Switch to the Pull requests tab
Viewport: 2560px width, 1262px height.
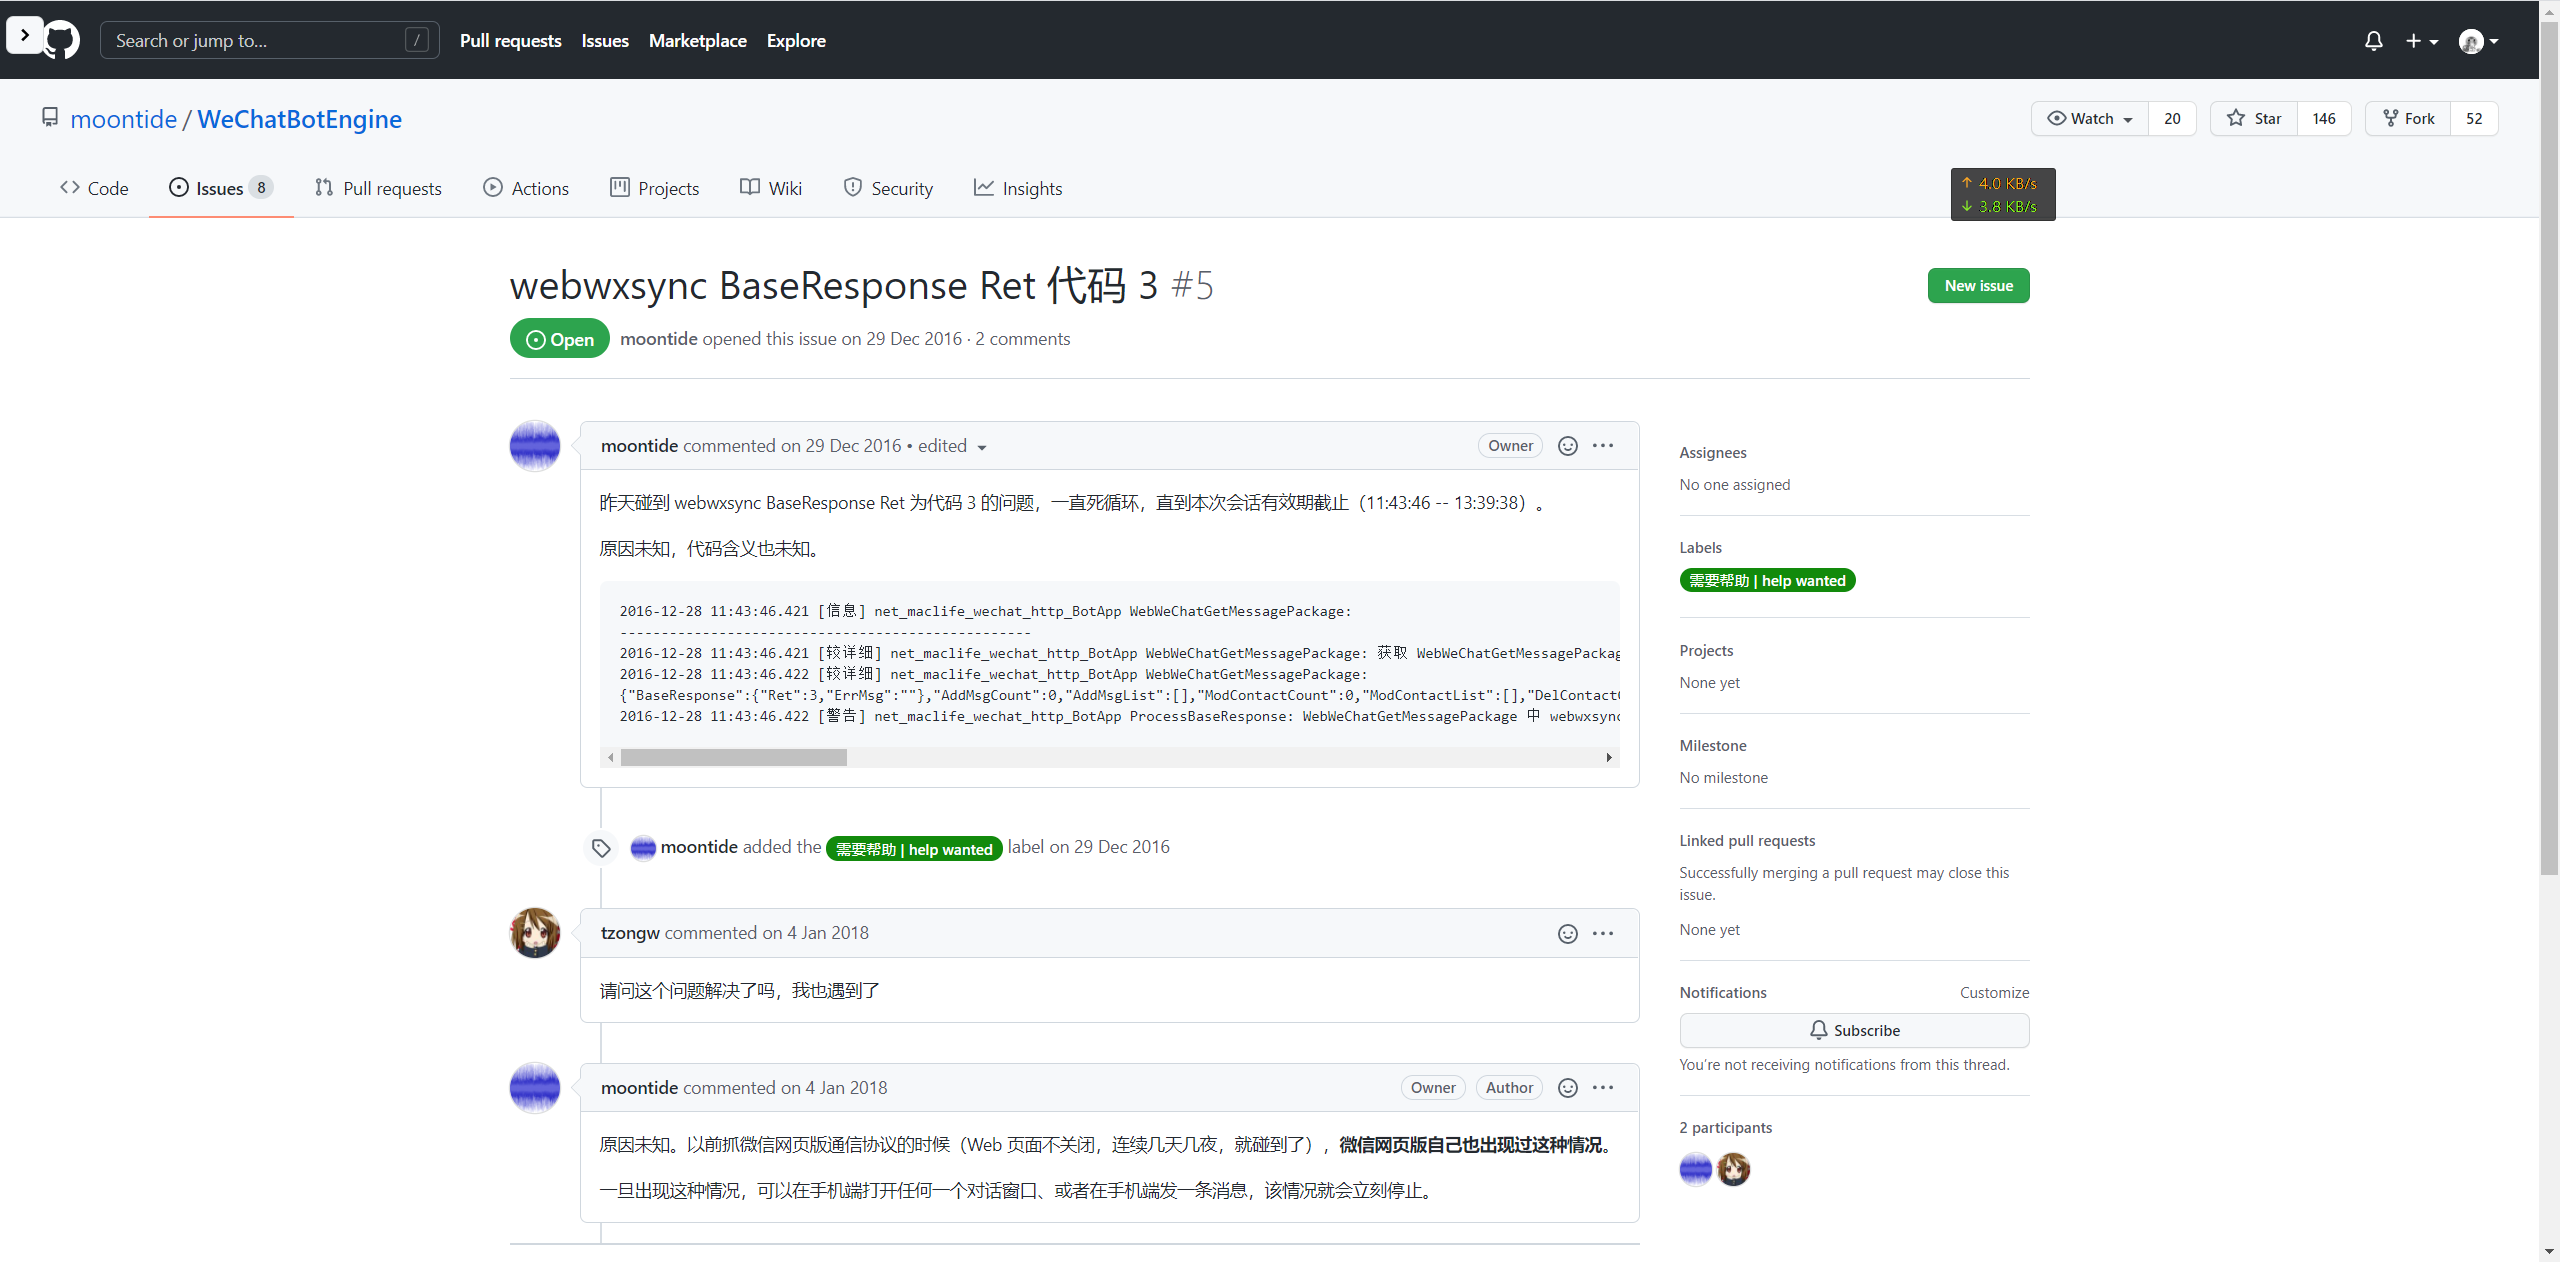pyautogui.click(x=377, y=188)
